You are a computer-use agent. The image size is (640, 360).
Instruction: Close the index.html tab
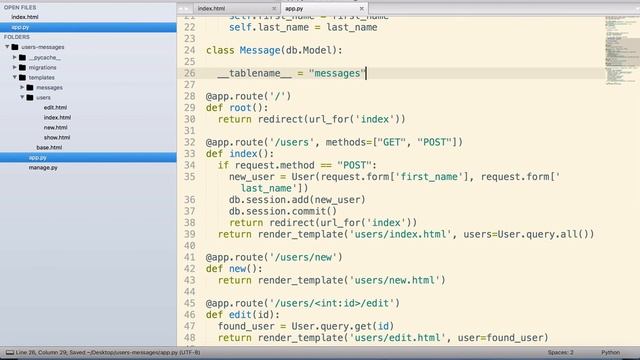click(274, 9)
